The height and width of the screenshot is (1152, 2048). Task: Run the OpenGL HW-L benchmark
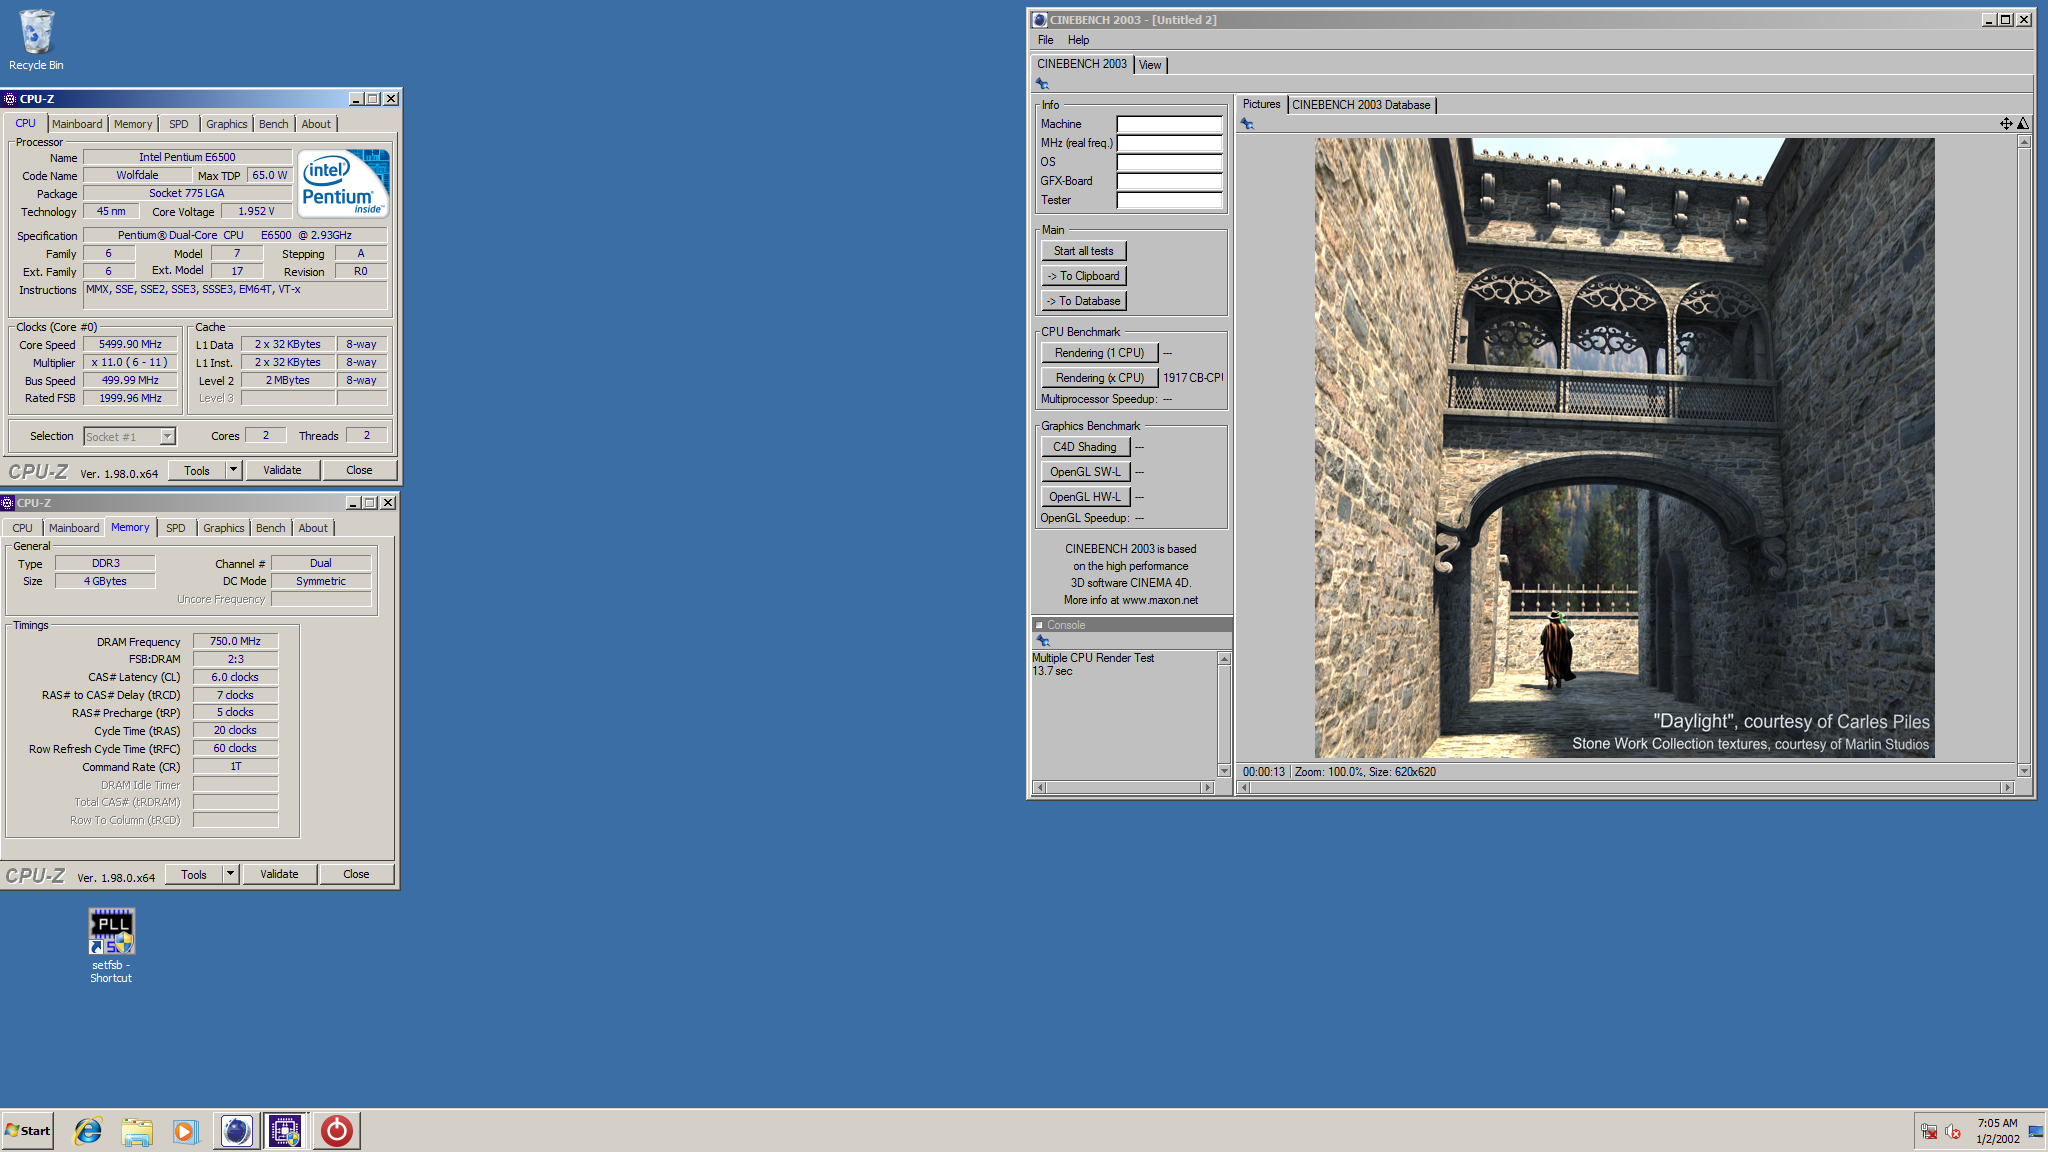[1085, 497]
